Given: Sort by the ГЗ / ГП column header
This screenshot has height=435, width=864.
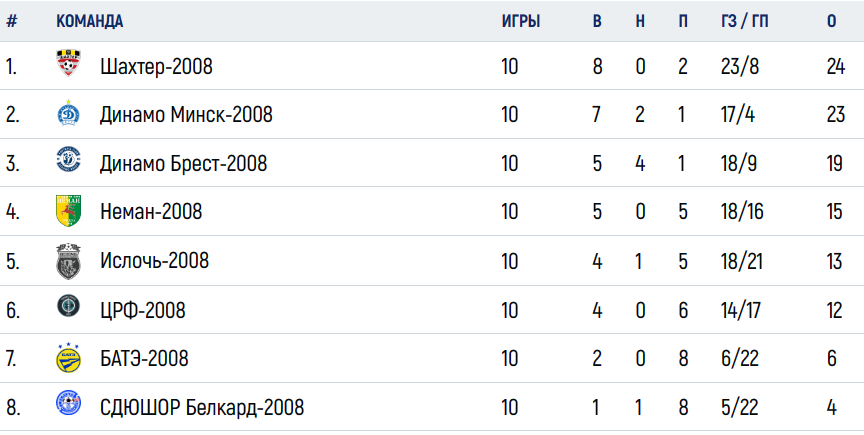Looking at the screenshot, I should (744, 21).
